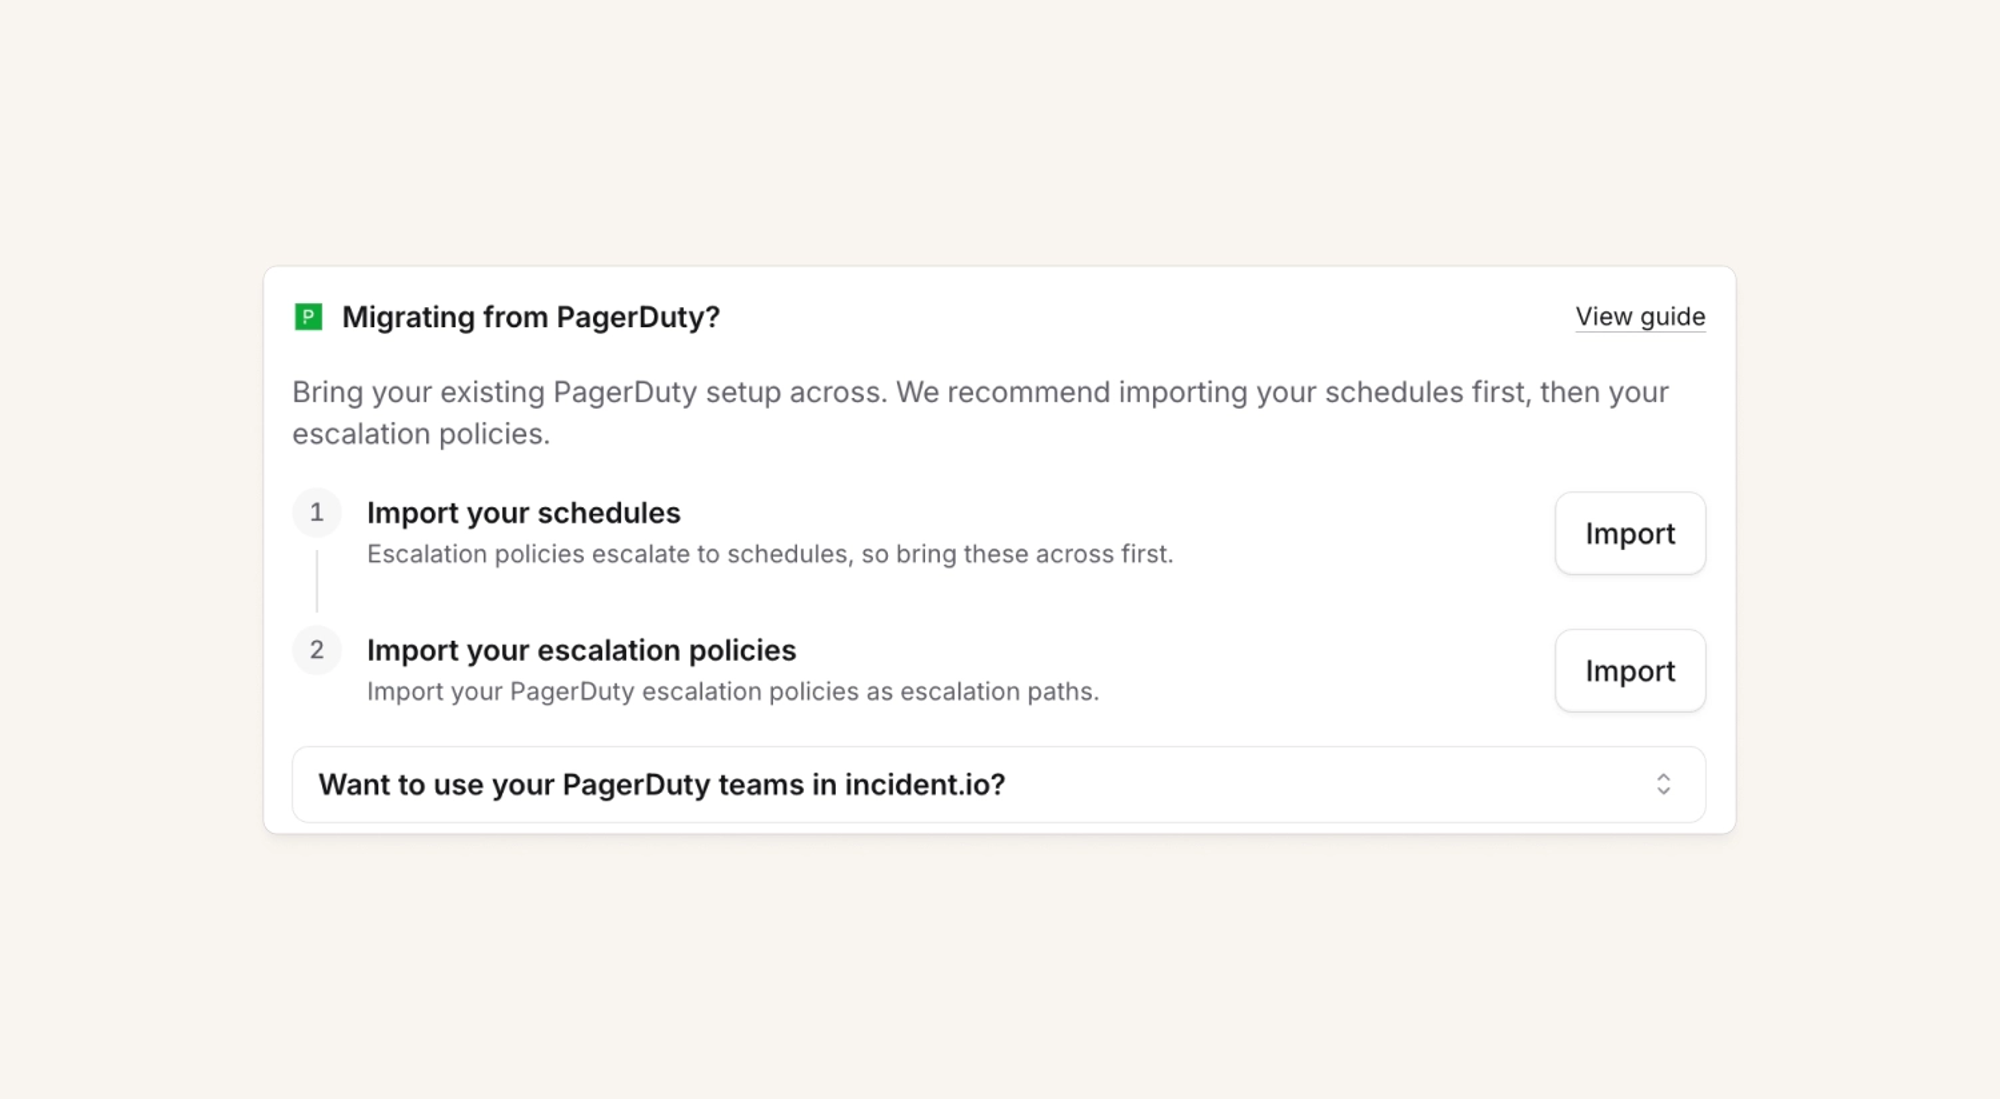Image resolution: width=2000 pixels, height=1099 pixels.
Task: Click the 'escalation policies.' end of intro paragraph
Action: point(421,434)
